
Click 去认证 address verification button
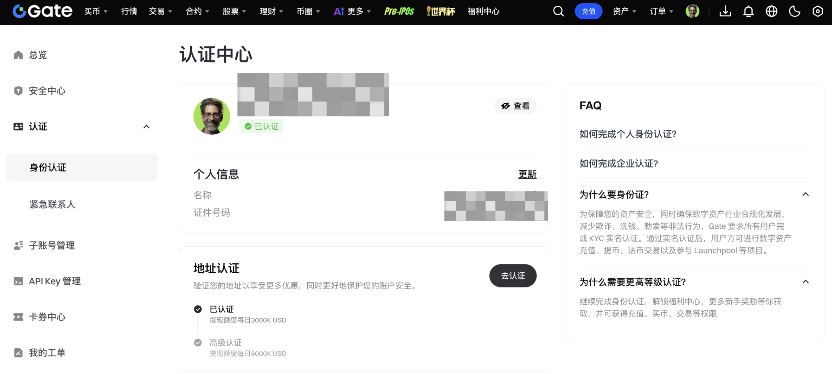[513, 276]
